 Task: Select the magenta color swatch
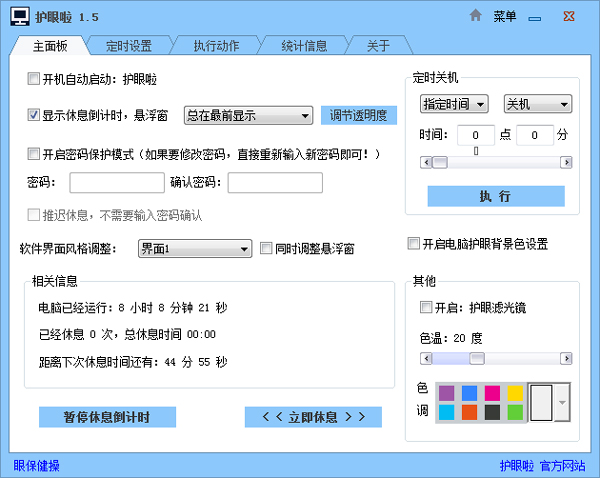tap(492, 393)
